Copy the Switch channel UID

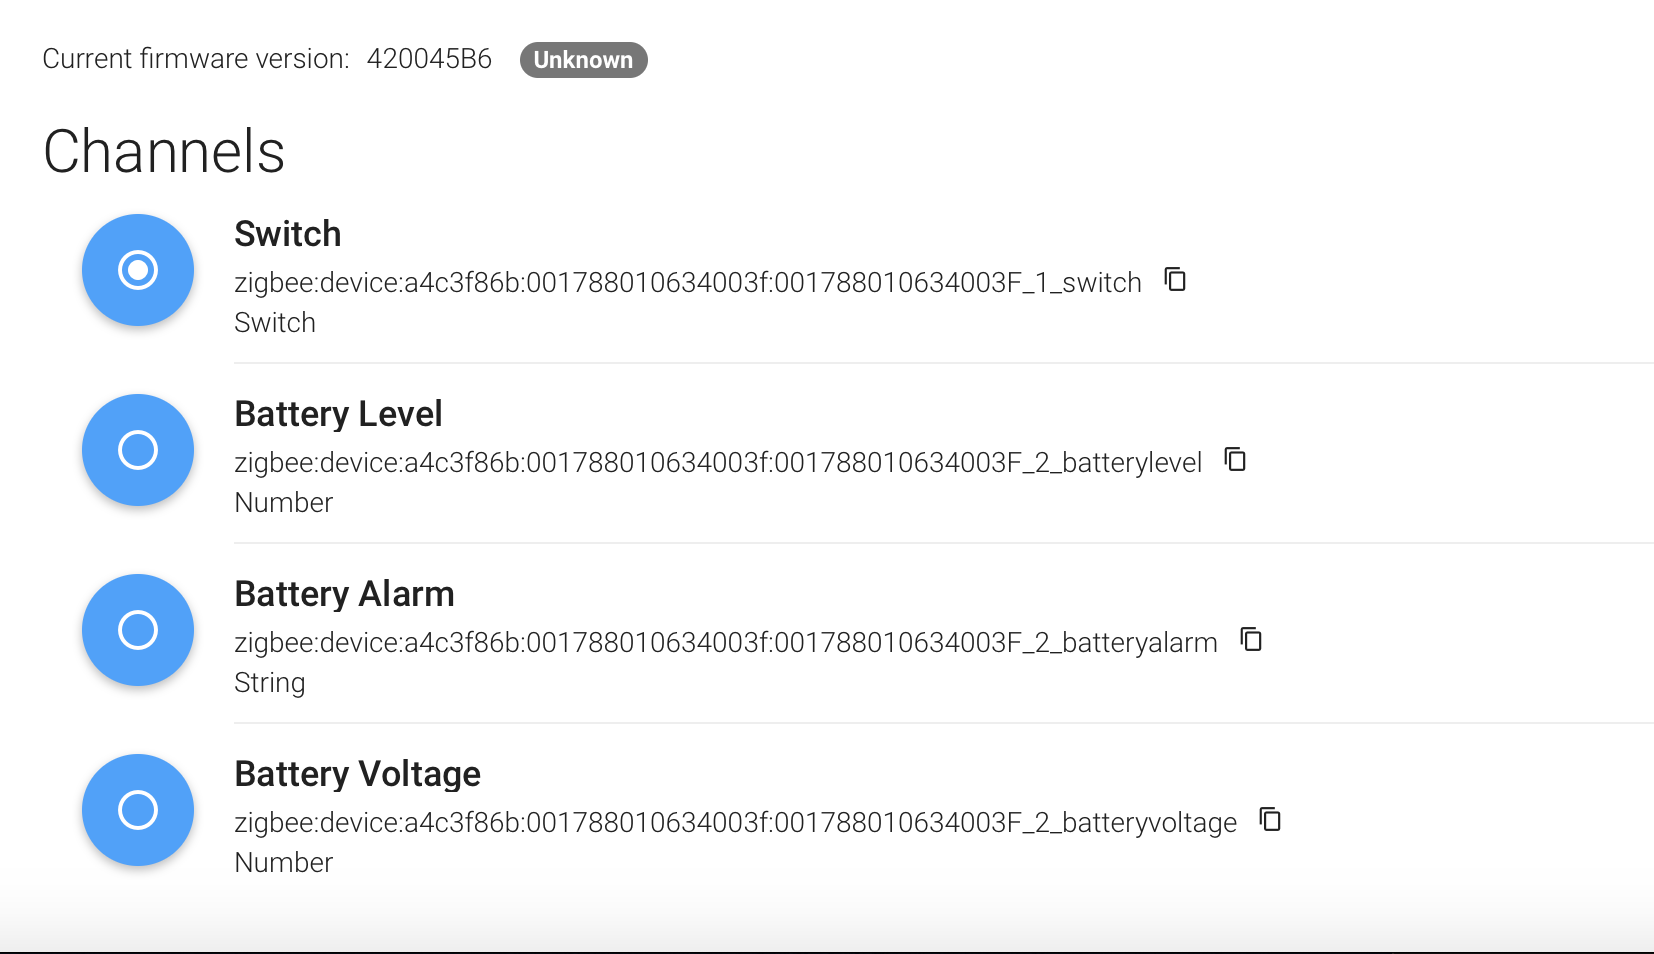[1175, 280]
